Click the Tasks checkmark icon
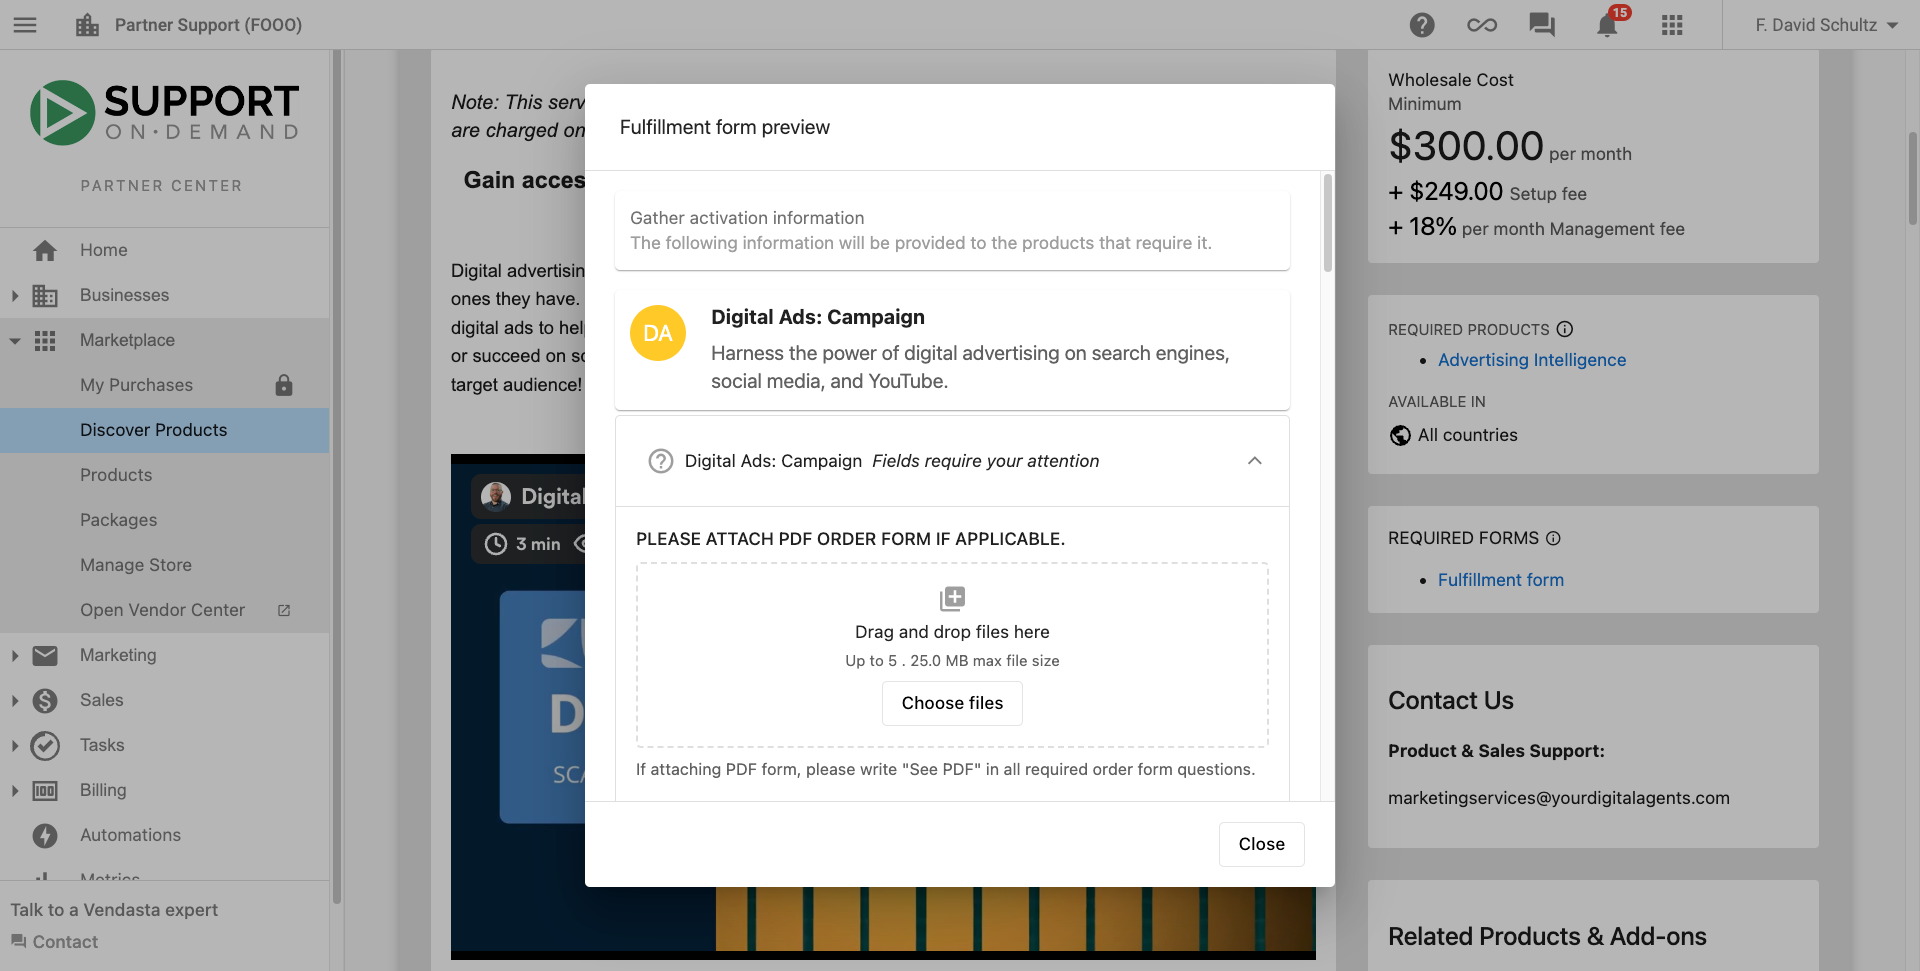The width and height of the screenshot is (1920, 971). (45, 745)
